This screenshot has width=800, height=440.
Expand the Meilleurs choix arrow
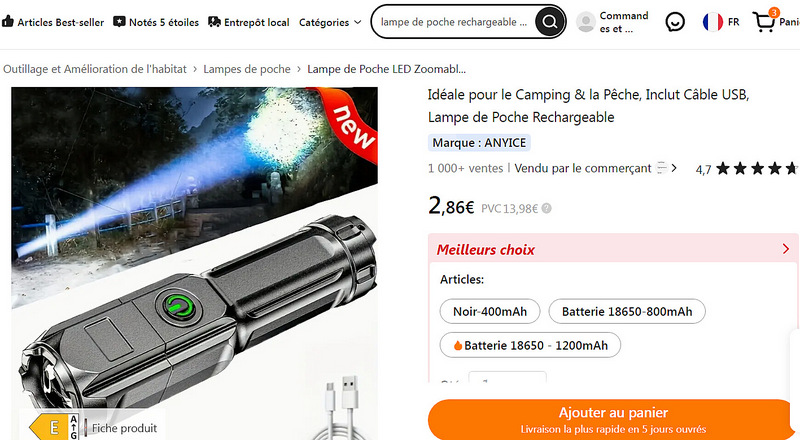coord(786,249)
